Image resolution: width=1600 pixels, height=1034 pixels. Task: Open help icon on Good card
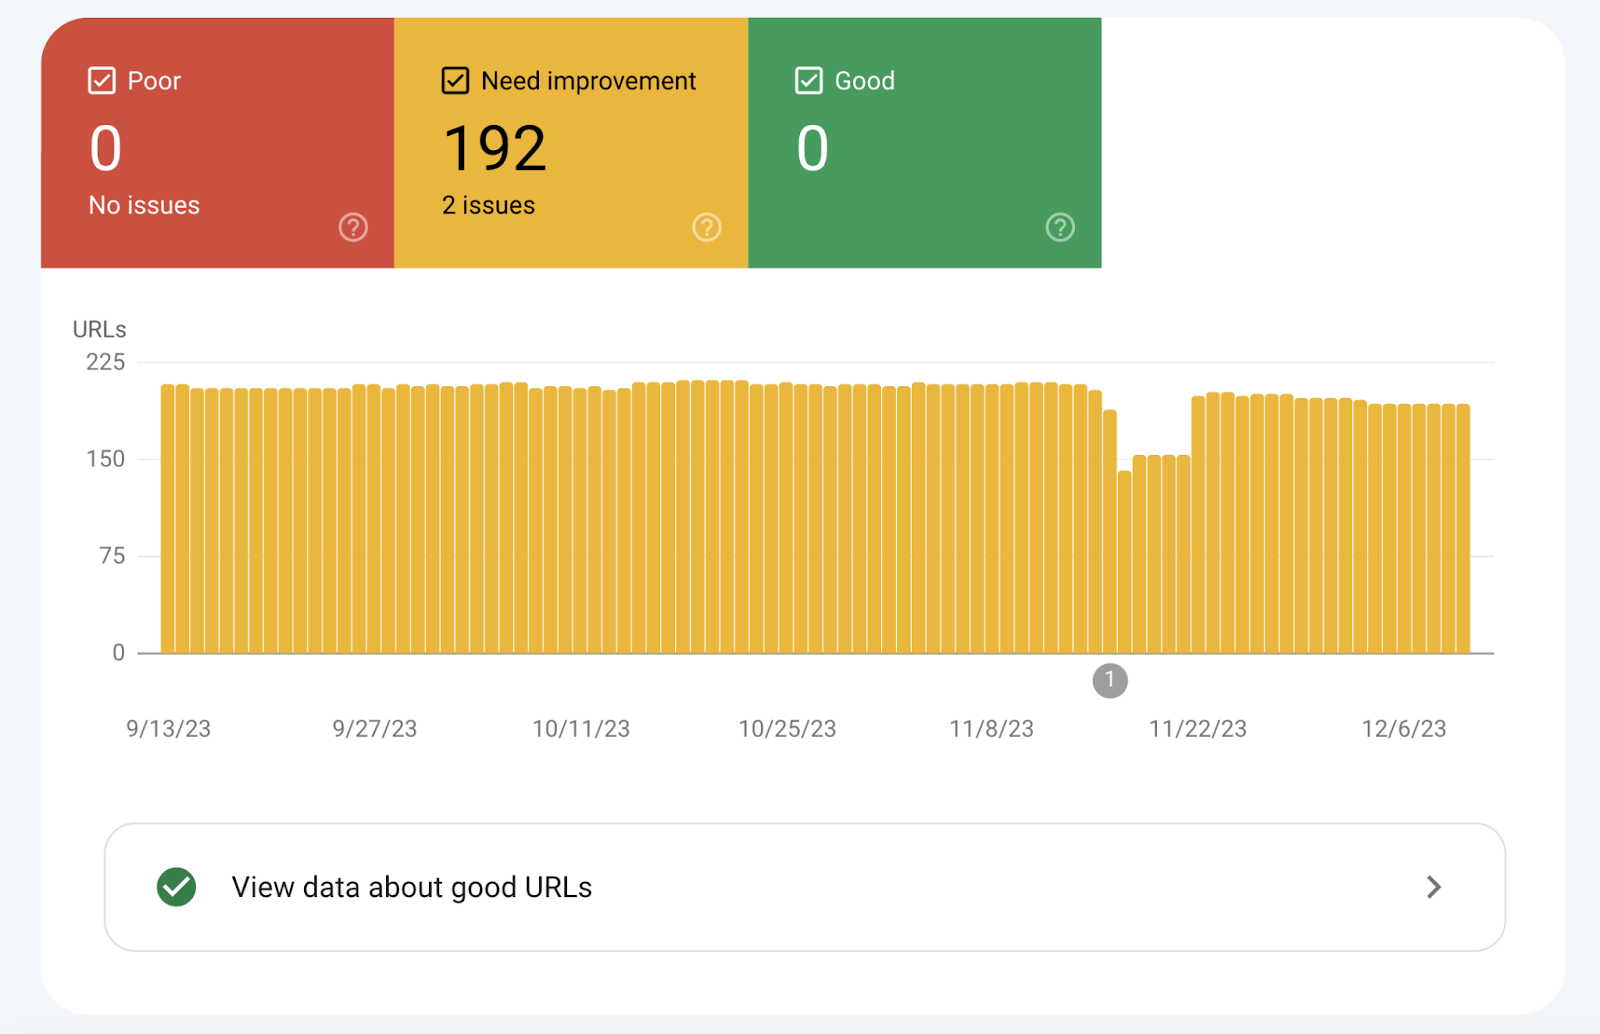(1060, 227)
